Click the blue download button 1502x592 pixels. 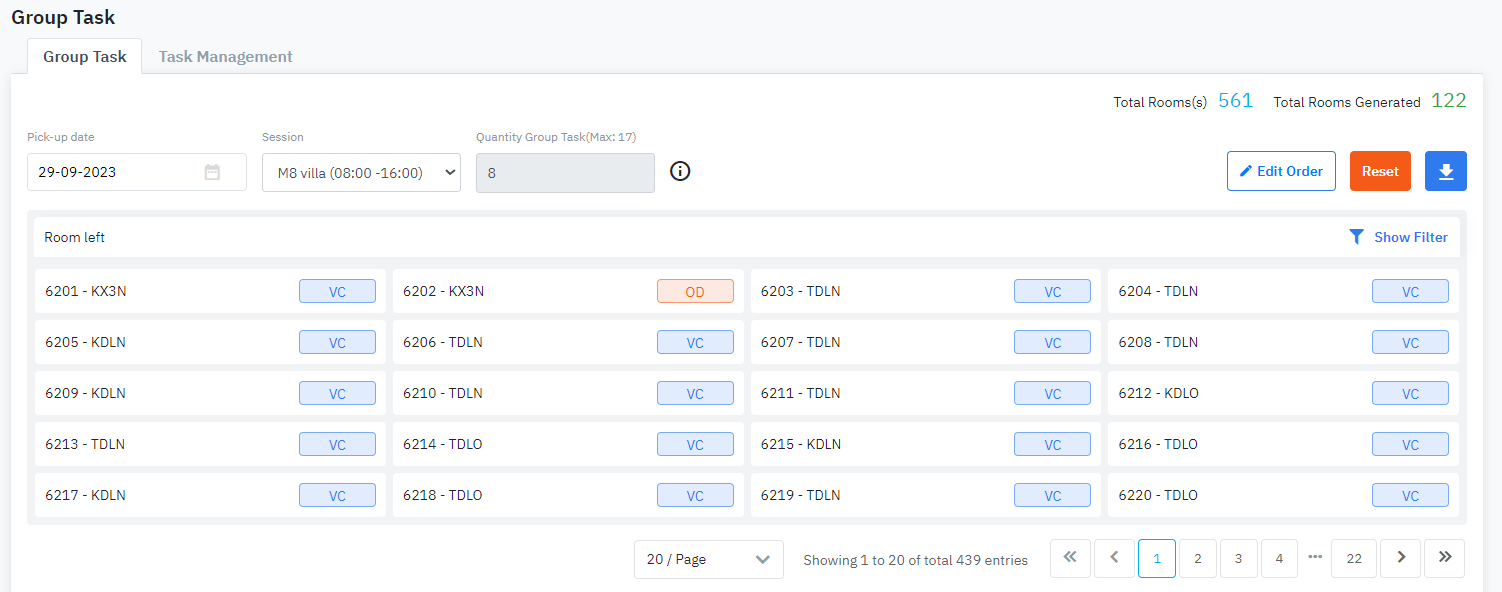coord(1446,171)
